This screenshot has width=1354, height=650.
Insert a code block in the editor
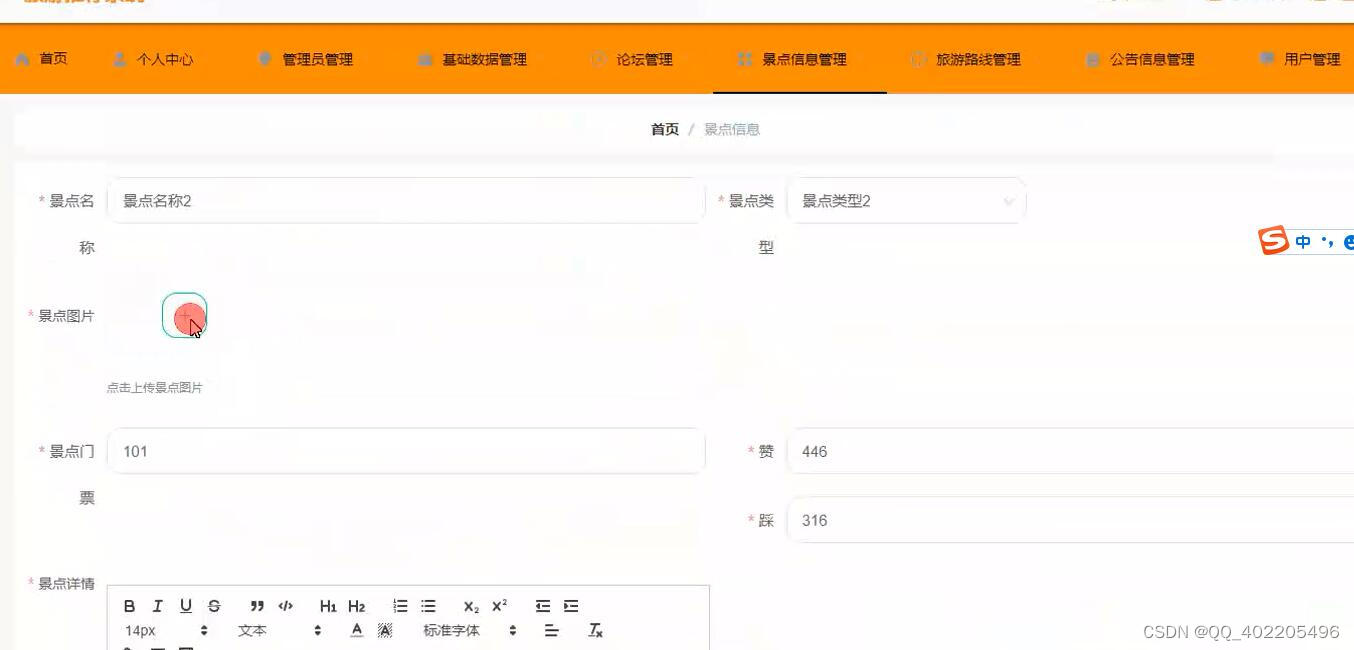(x=286, y=605)
